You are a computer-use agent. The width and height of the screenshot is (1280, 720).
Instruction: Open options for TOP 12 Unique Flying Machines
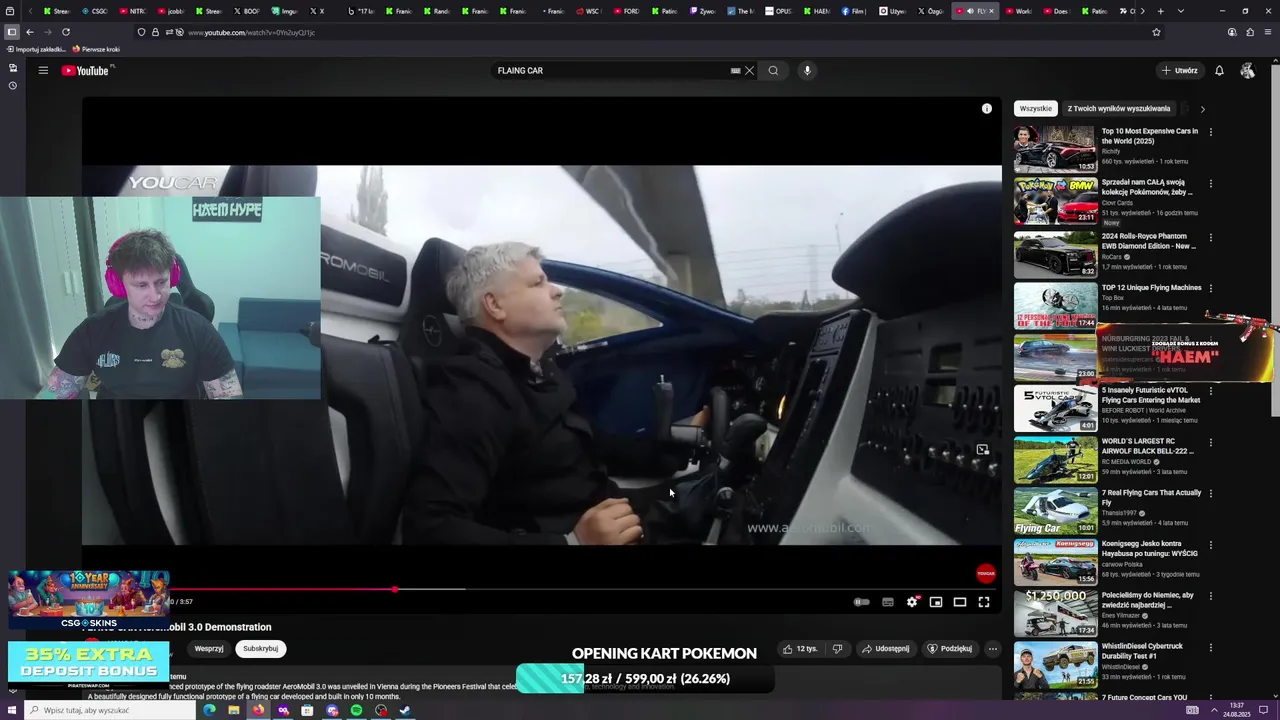pyautogui.click(x=1211, y=289)
